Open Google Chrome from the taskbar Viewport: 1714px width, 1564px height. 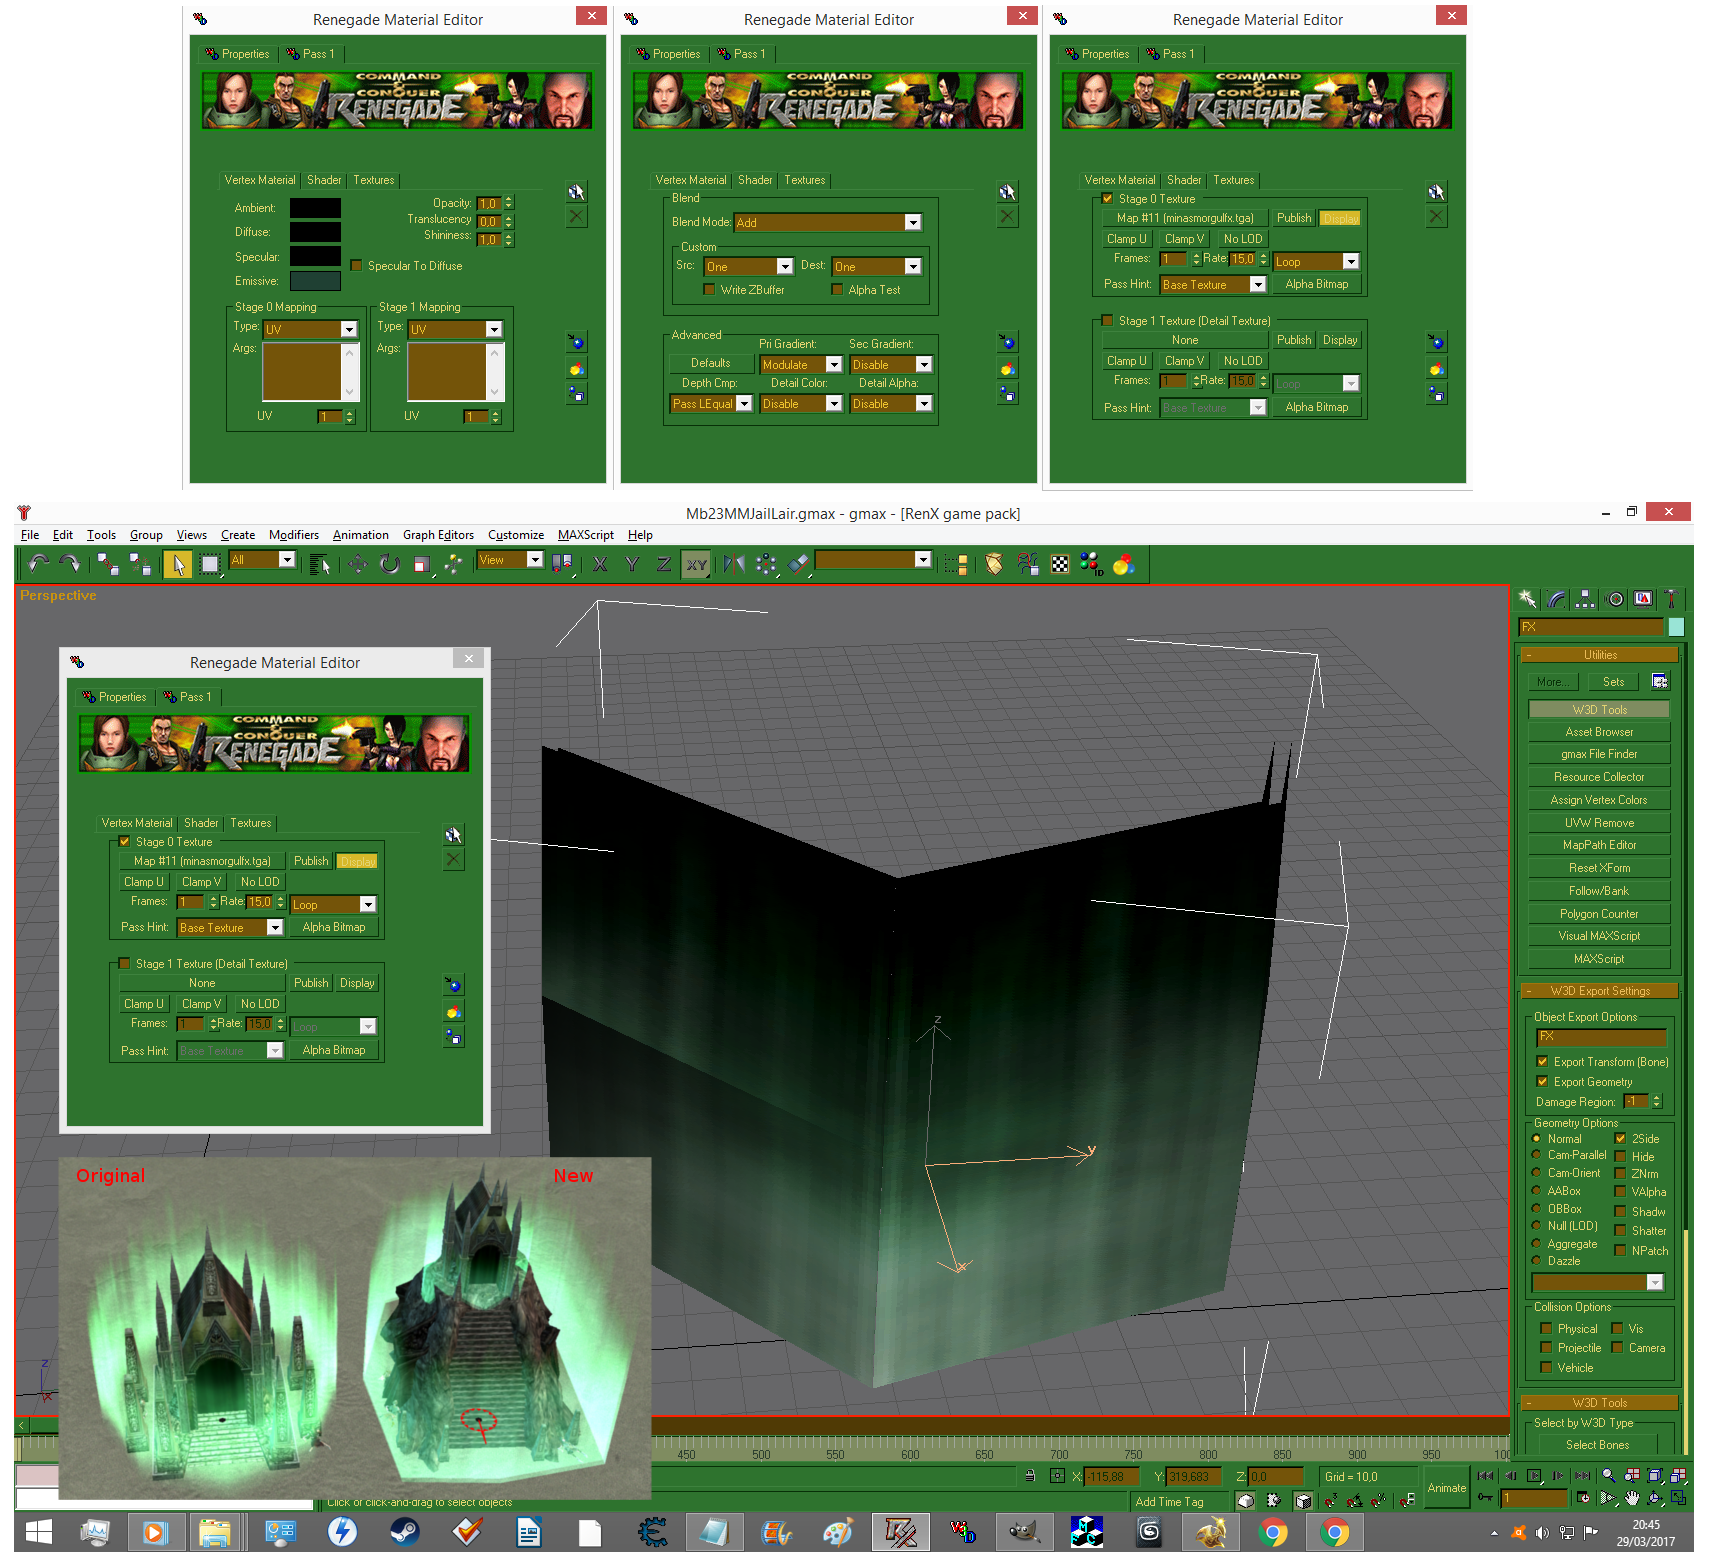pos(1273,1532)
